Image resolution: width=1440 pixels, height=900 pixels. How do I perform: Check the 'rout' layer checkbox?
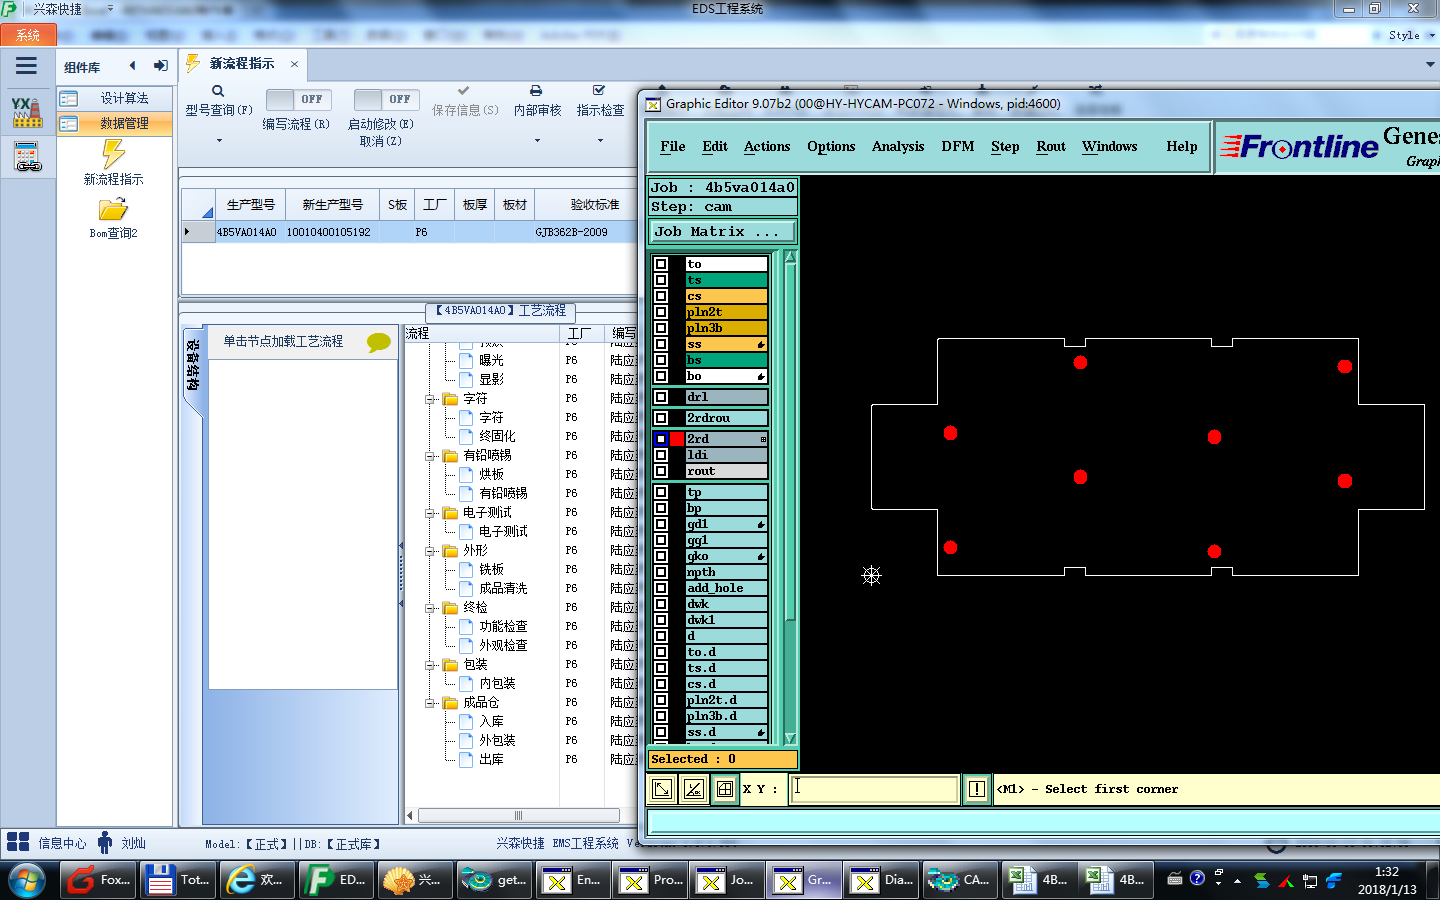pyautogui.click(x=661, y=471)
